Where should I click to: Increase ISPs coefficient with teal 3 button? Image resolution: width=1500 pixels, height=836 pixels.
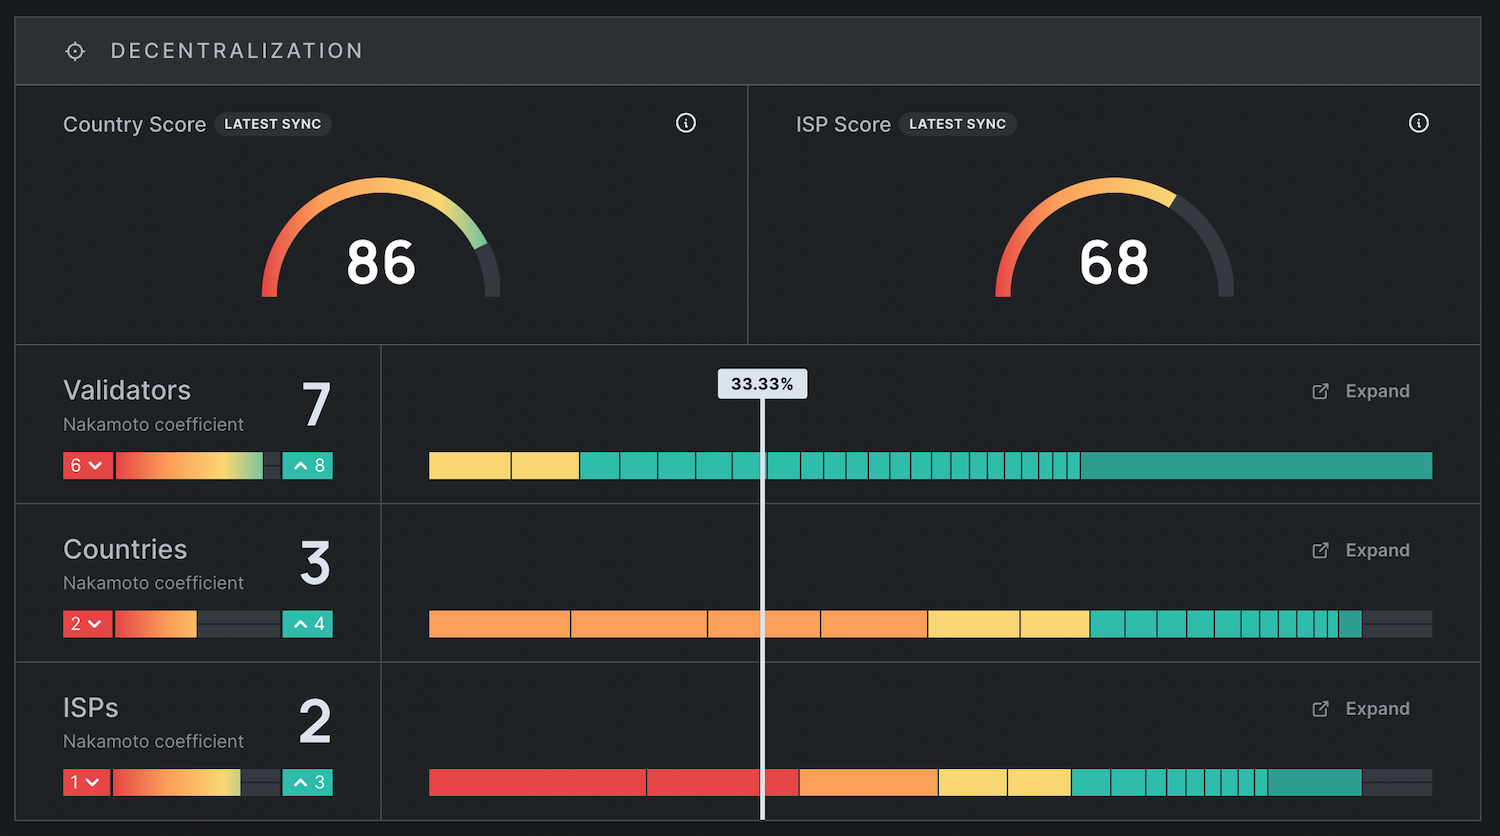tap(308, 782)
